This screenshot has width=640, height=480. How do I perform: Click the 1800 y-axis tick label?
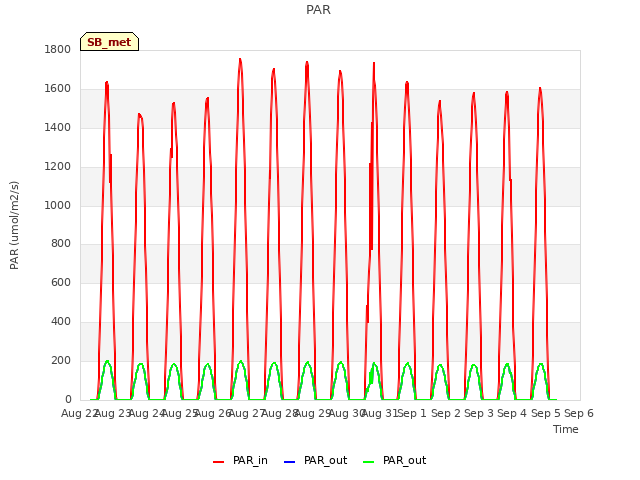click(58, 49)
